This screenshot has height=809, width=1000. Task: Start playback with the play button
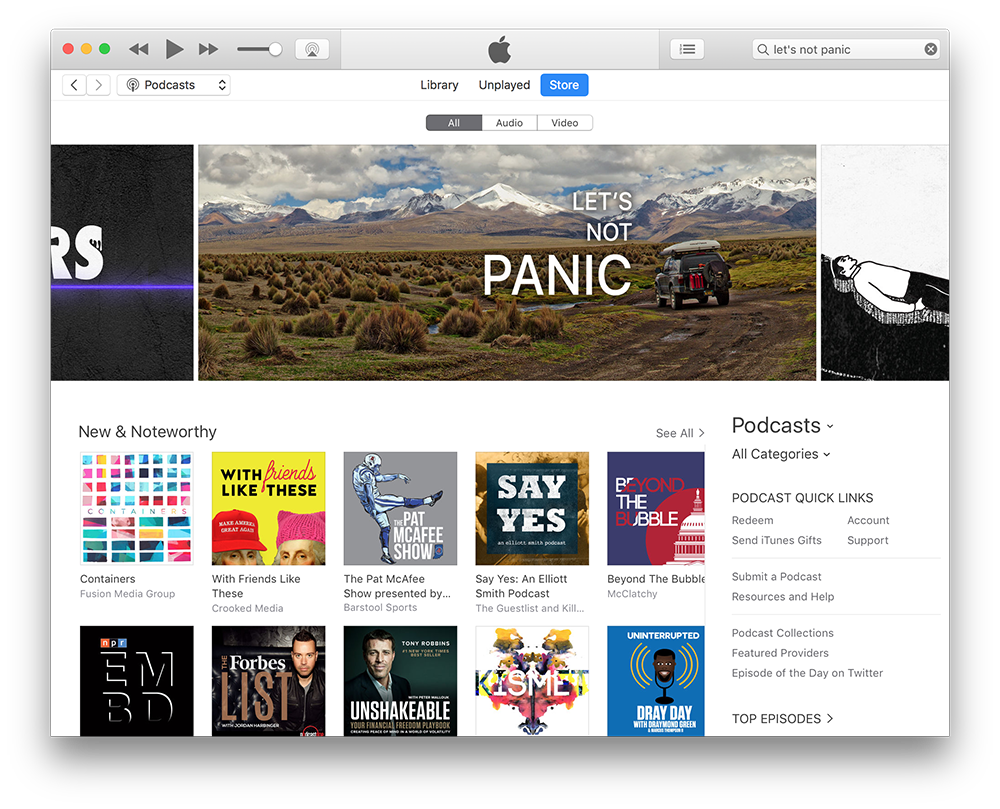pyautogui.click(x=174, y=49)
